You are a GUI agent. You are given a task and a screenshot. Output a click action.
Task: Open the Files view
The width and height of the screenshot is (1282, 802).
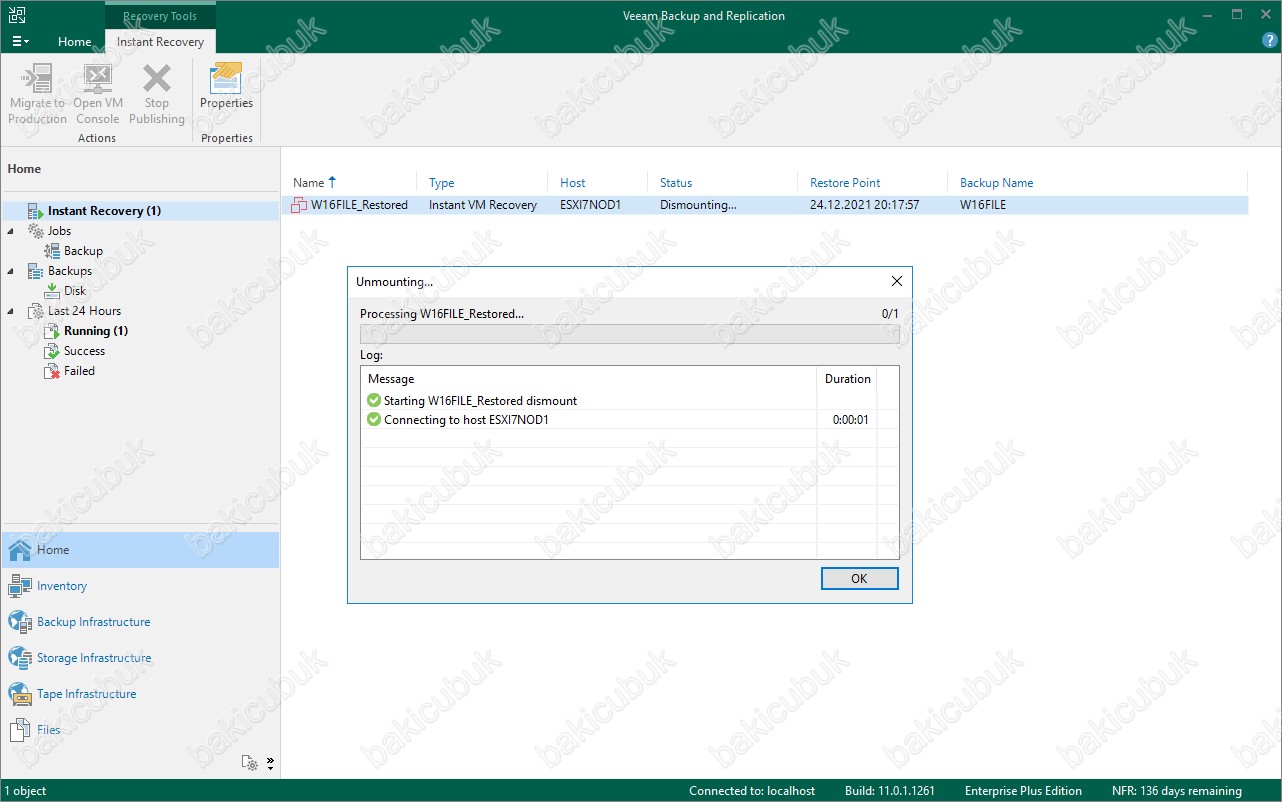click(49, 730)
